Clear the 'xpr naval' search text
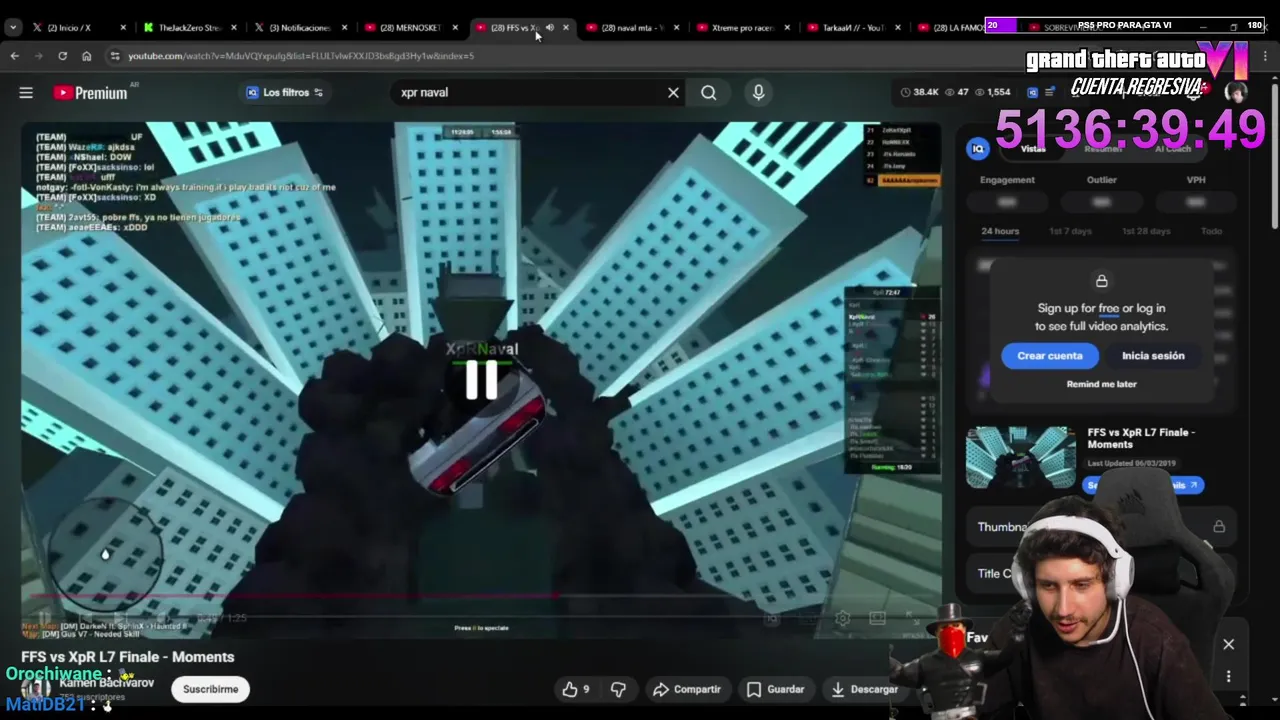Viewport: 1280px width, 720px height. tap(673, 93)
